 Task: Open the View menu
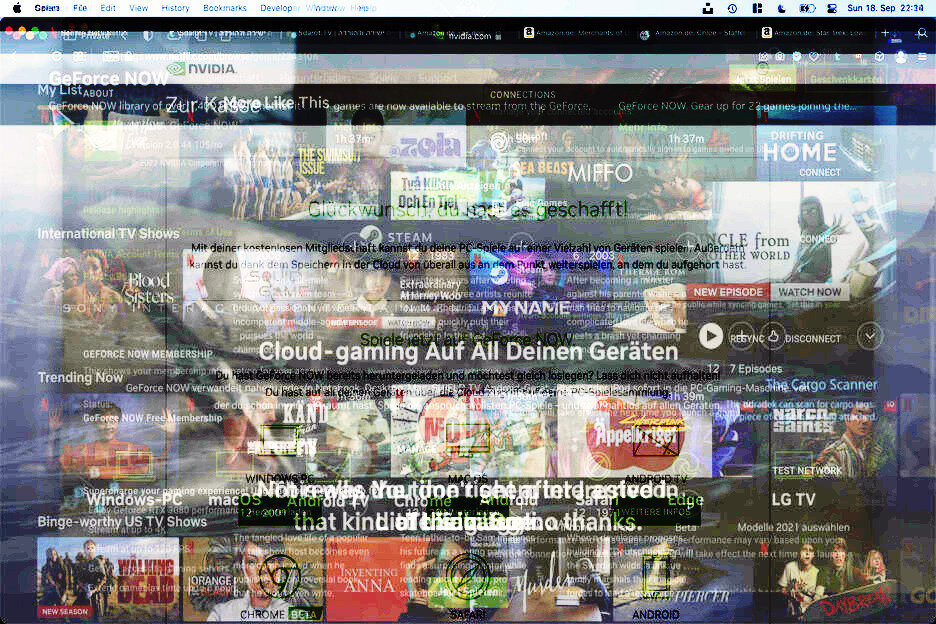pos(138,8)
